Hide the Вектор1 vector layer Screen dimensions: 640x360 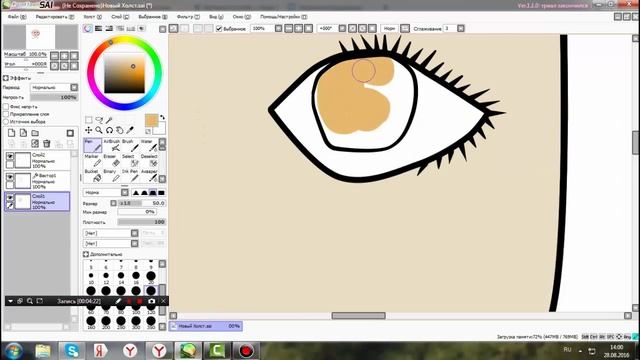[10, 177]
